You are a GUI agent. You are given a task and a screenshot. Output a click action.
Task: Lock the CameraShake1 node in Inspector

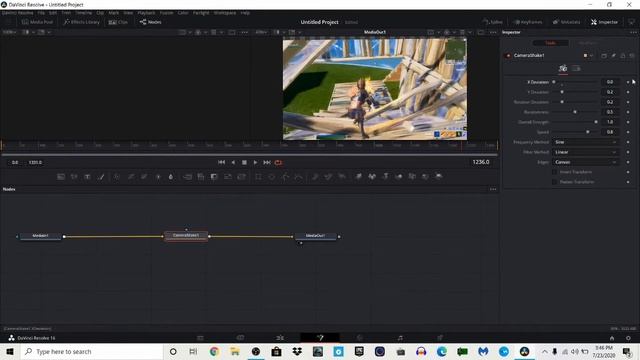click(x=623, y=56)
